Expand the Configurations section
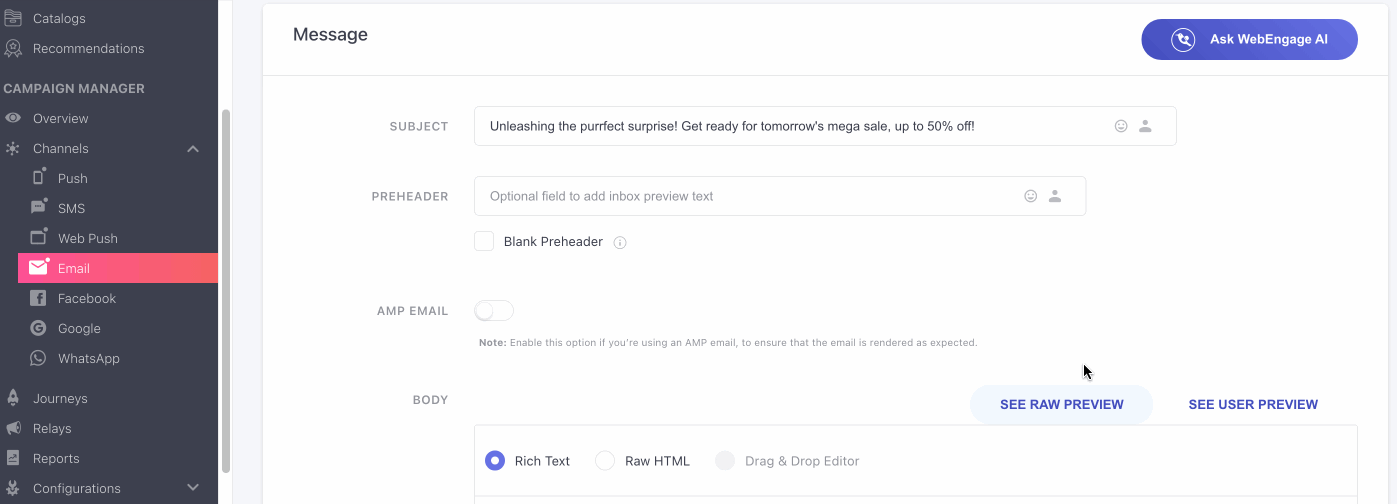Screen dimensions: 1397x504 193,488
